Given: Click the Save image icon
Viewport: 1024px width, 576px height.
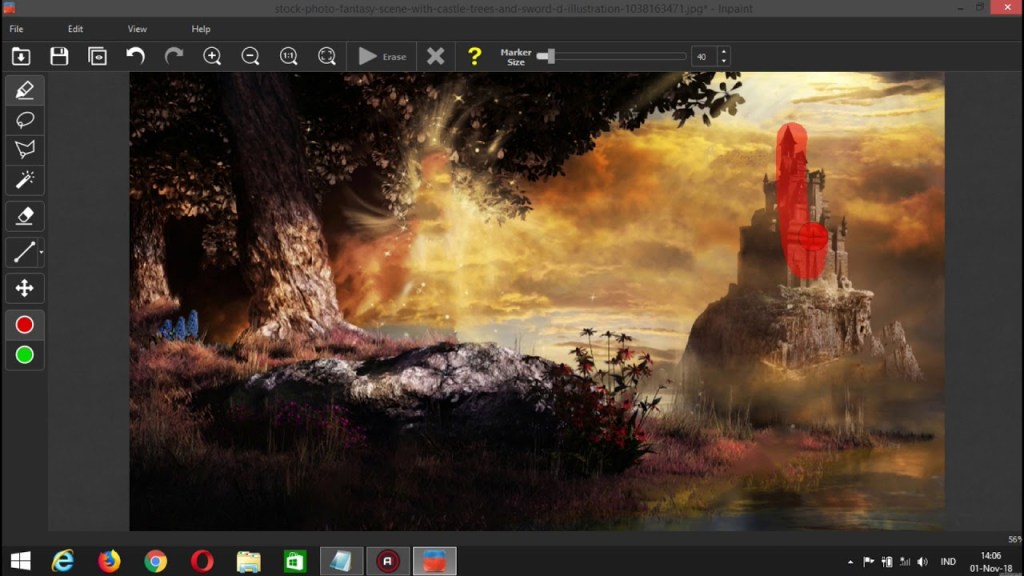Looking at the screenshot, I should click(x=59, y=56).
